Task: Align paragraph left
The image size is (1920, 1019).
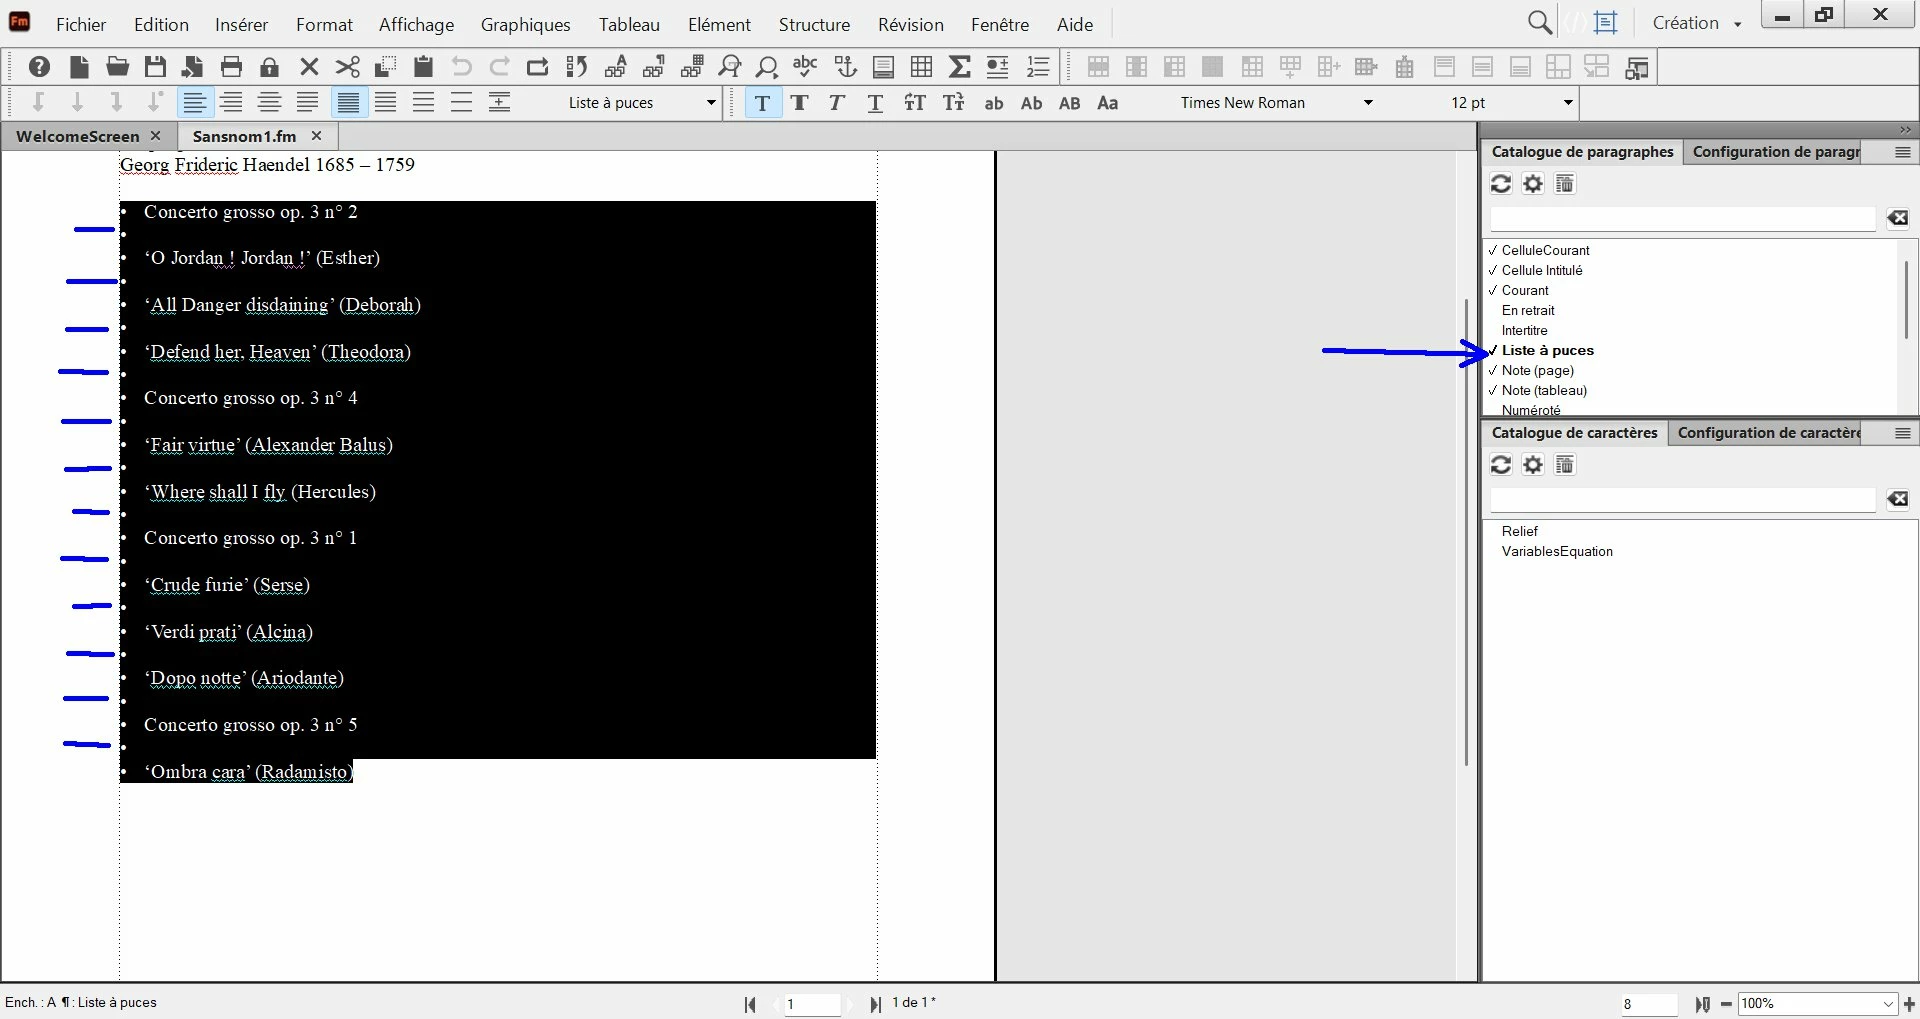Action: (194, 102)
